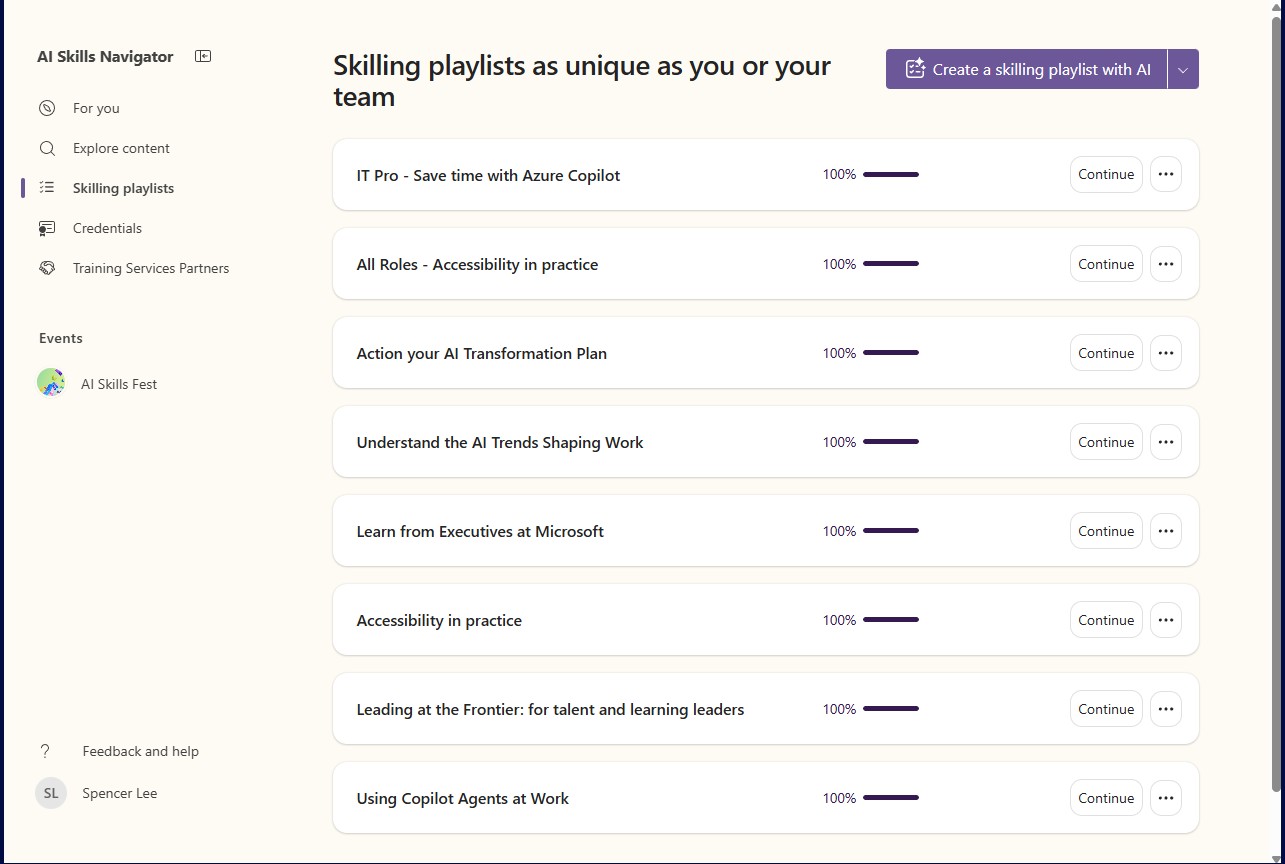Click Using Copilot Agents at Work title
Image resolution: width=1285 pixels, height=864 pixels.
coord(463,798)
